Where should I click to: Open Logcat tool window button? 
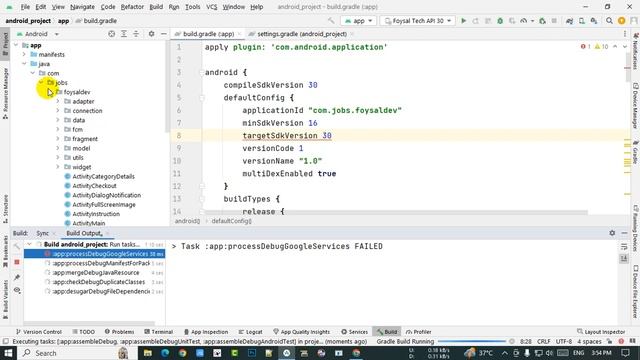pyautogui.click(x=250, y=332)
